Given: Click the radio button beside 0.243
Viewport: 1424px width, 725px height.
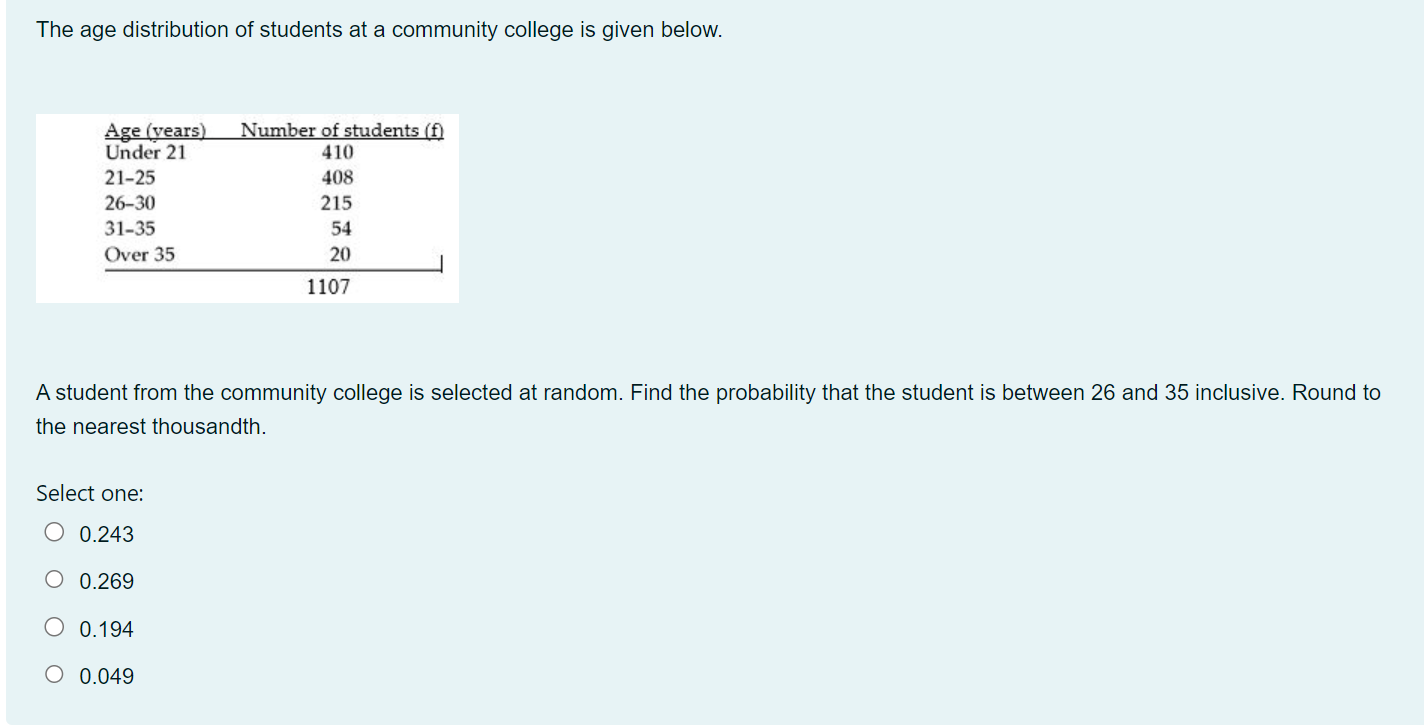Looking at the screenshot, I should click(55, 534).
